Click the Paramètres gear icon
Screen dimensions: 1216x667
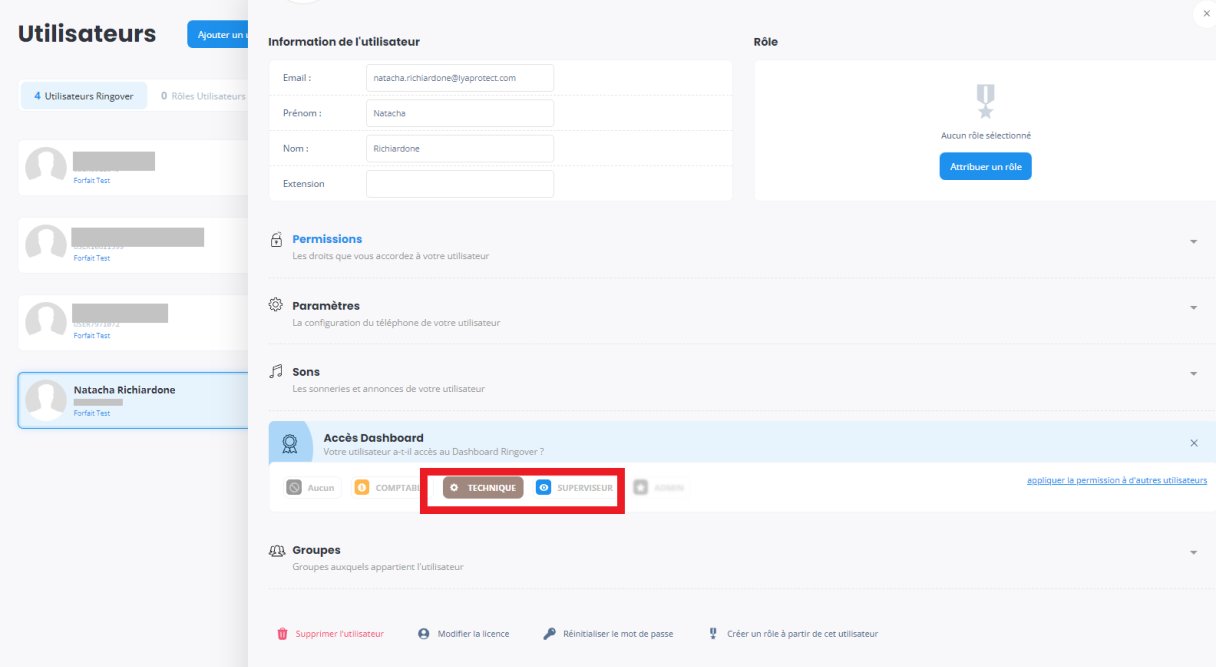click(277, 305)
